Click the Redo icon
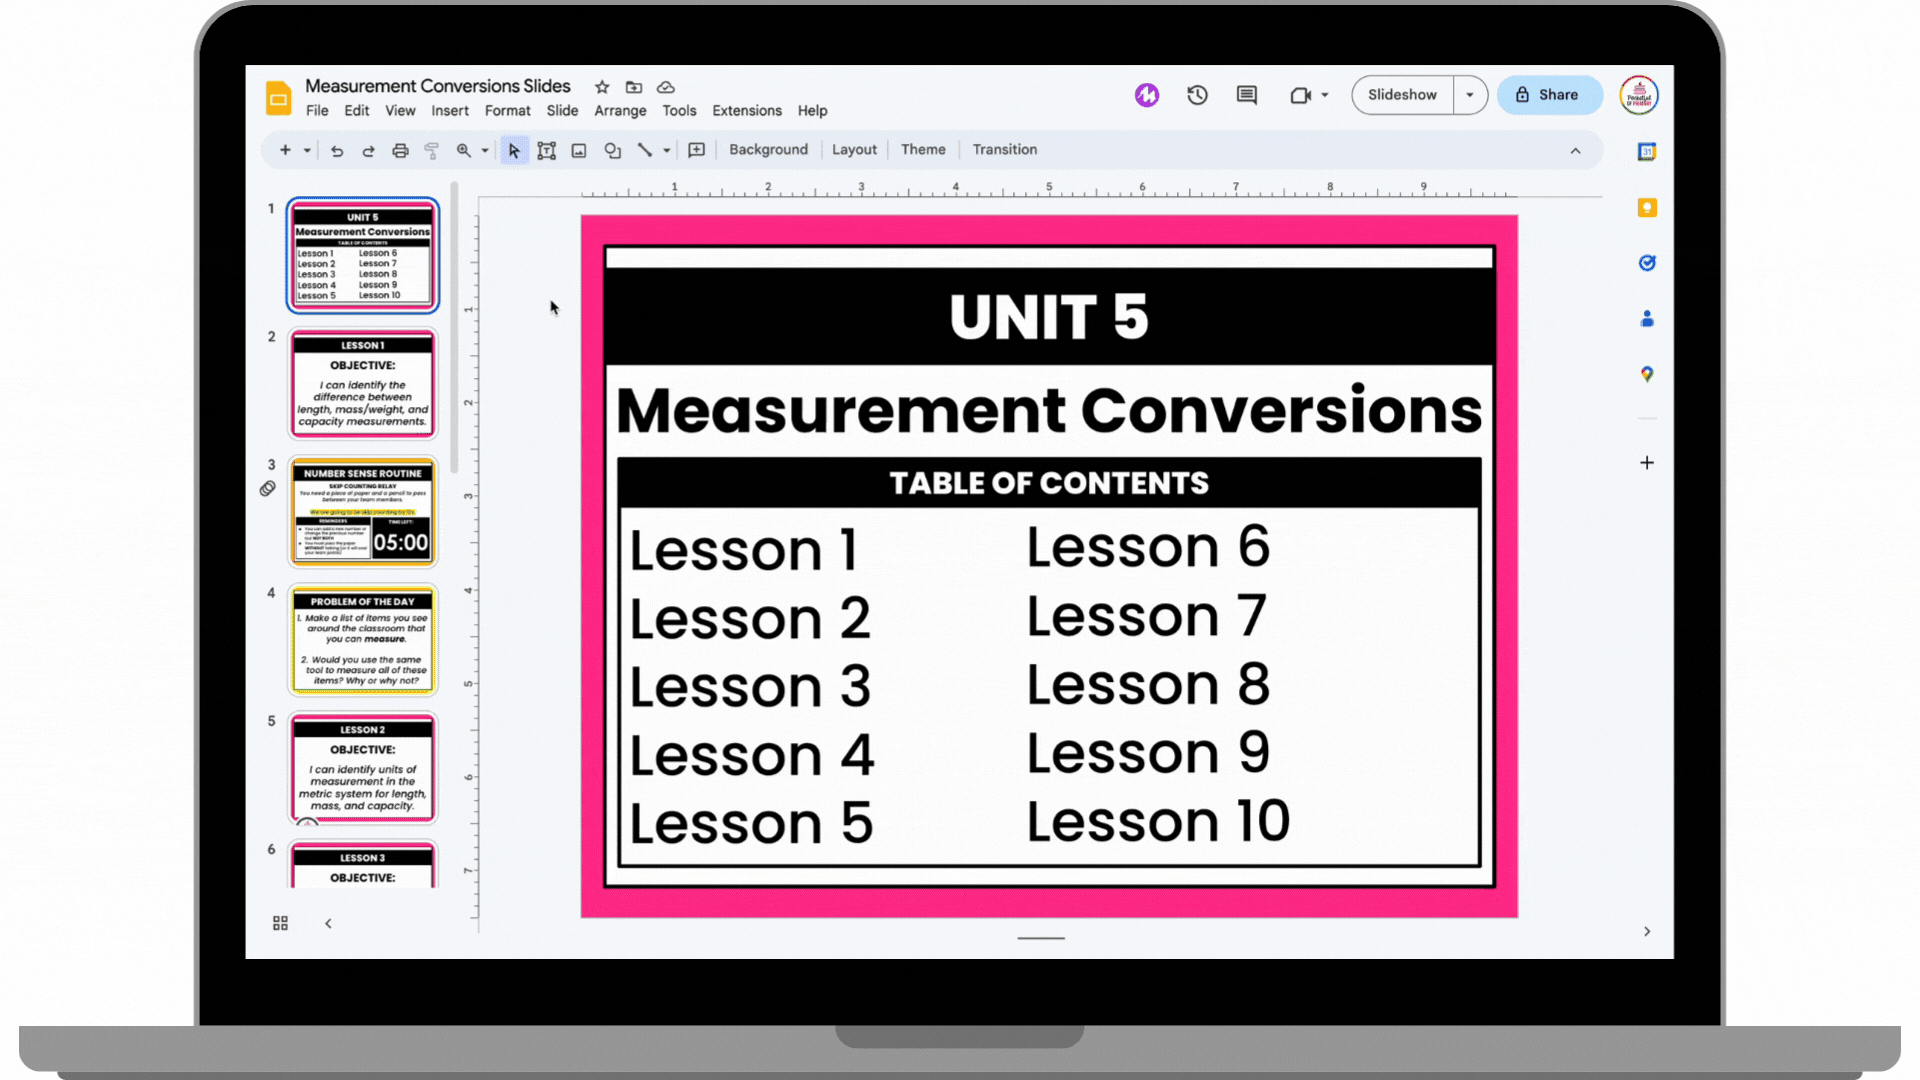 [x=368, y=151]
